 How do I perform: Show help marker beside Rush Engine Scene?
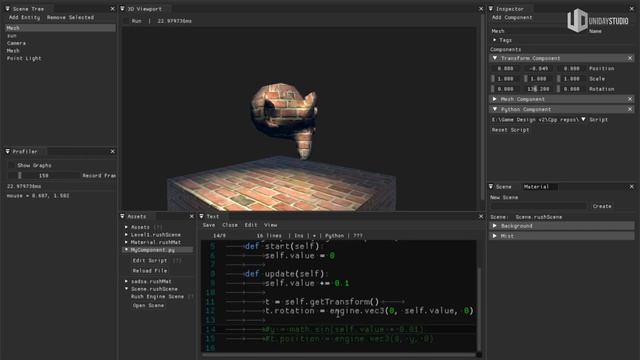tap(191, 297)
